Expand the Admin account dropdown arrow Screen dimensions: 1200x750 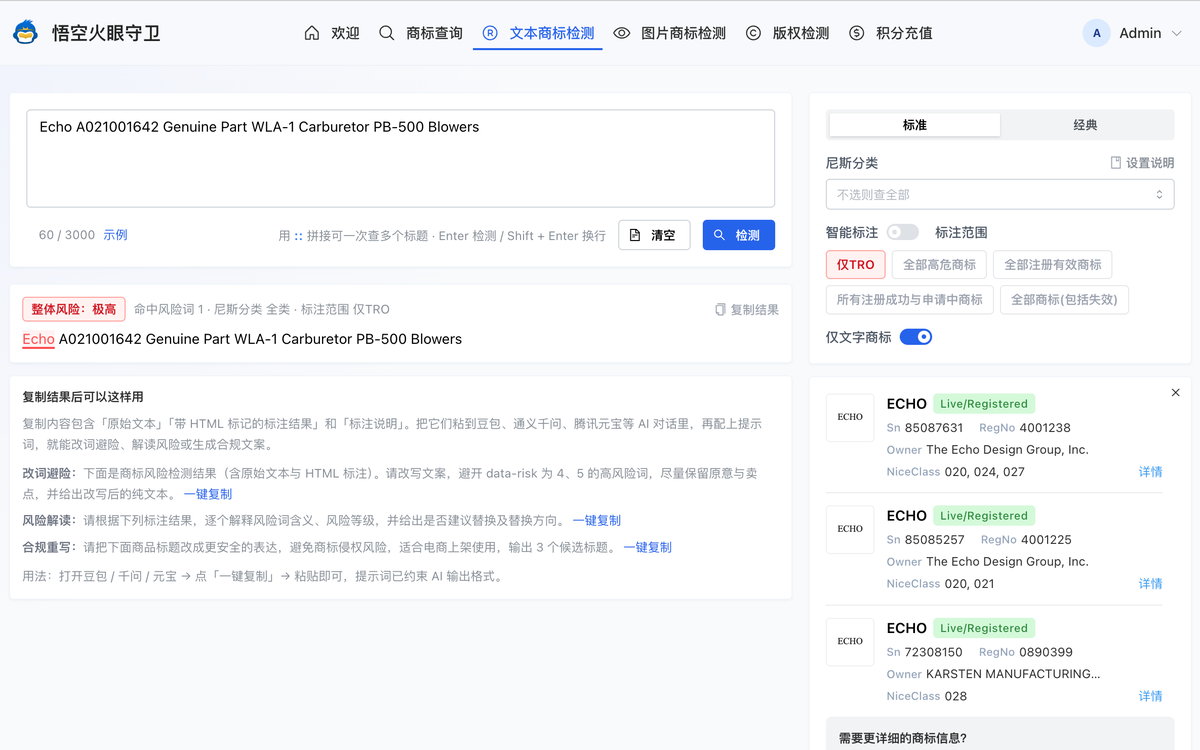click(x=1176, y=33)
